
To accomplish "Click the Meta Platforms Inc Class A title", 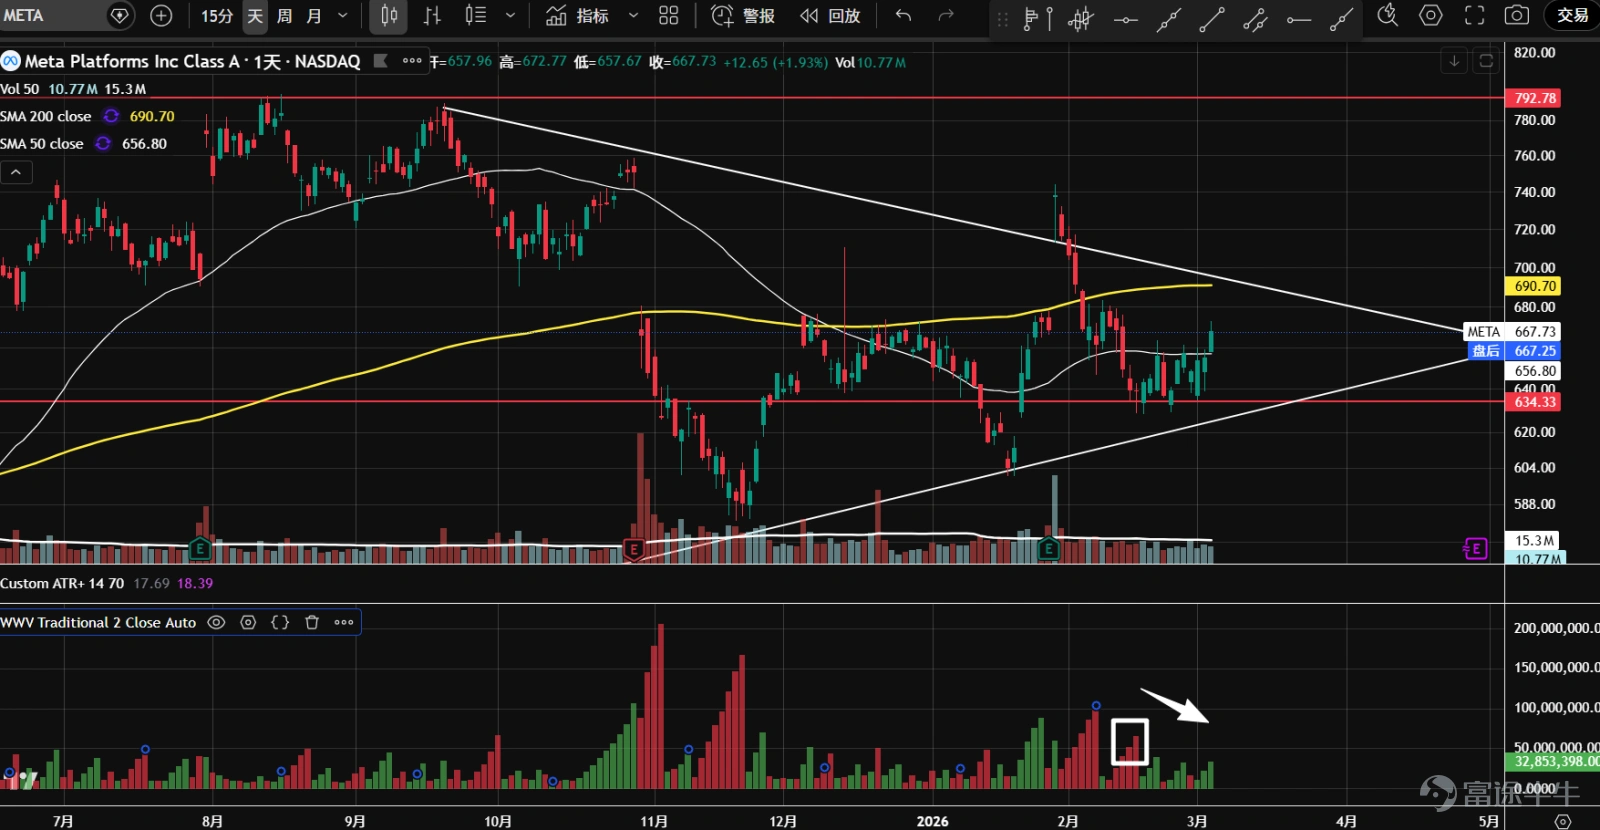I will tap(132, 61).
